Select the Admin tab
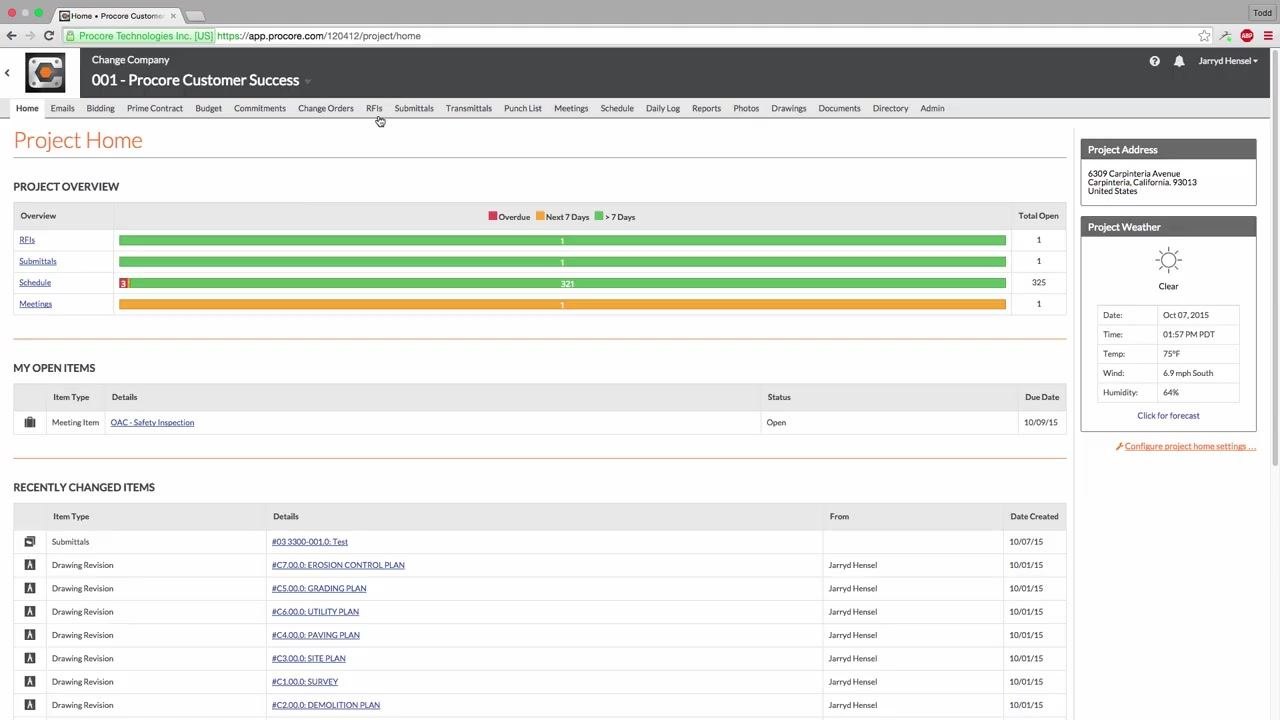Screen dimensions: 1280x720 click(x=932, y=108)
